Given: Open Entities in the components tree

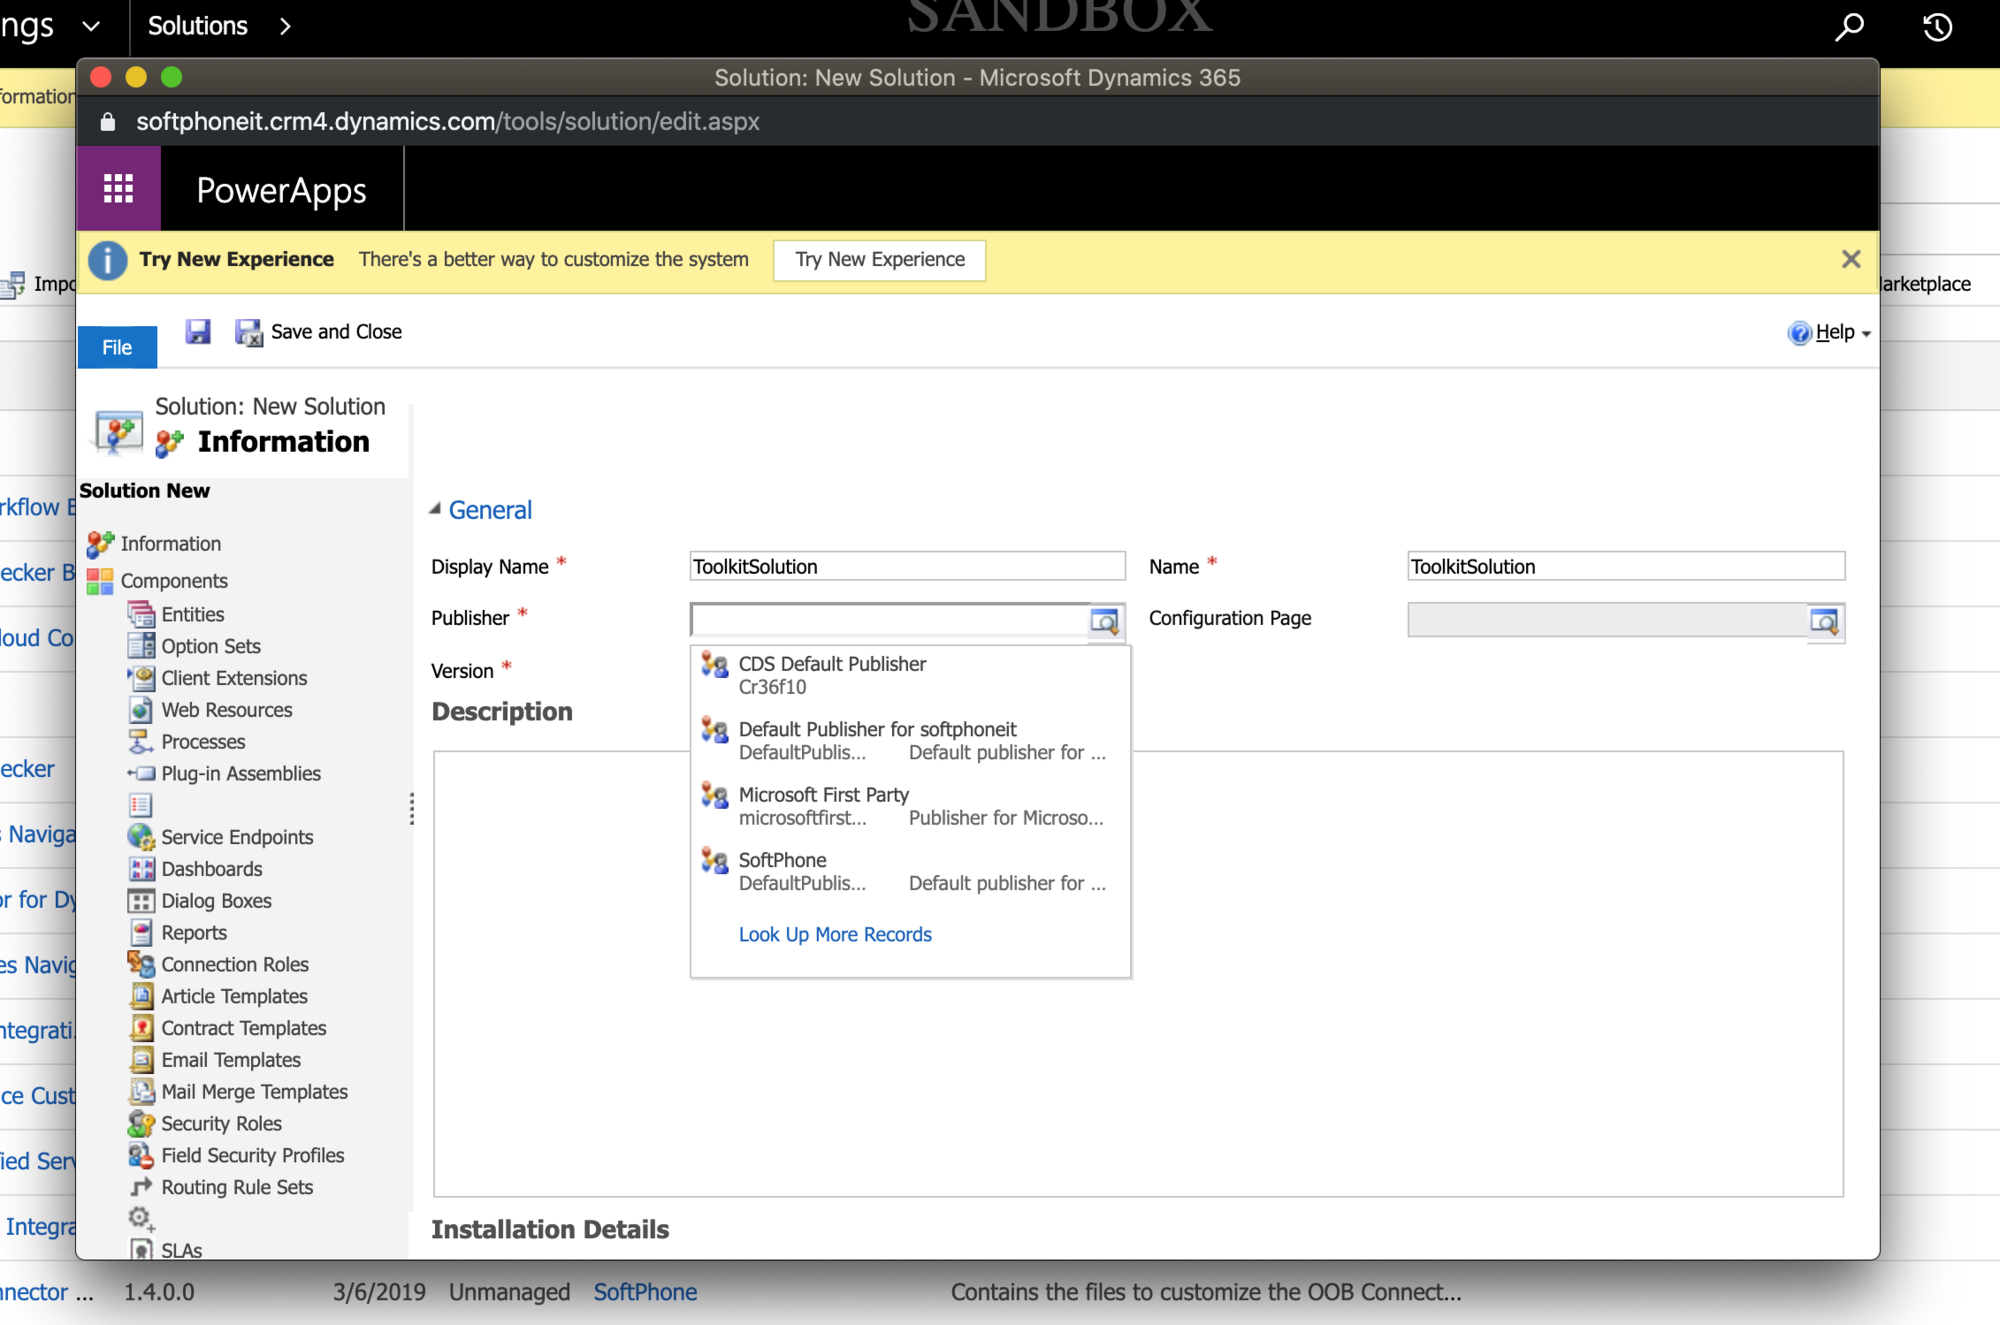Looking at the screenshot, I should point(193,614).
